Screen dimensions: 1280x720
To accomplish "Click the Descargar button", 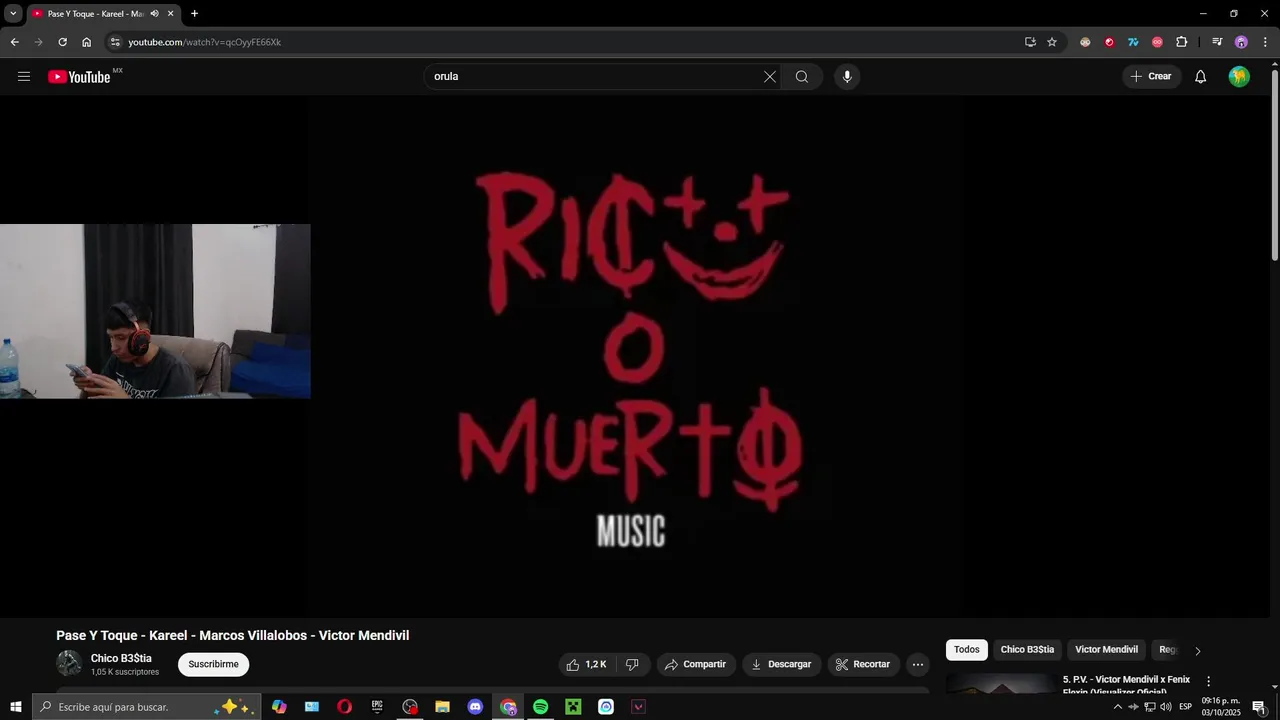I will pos(781,664).
